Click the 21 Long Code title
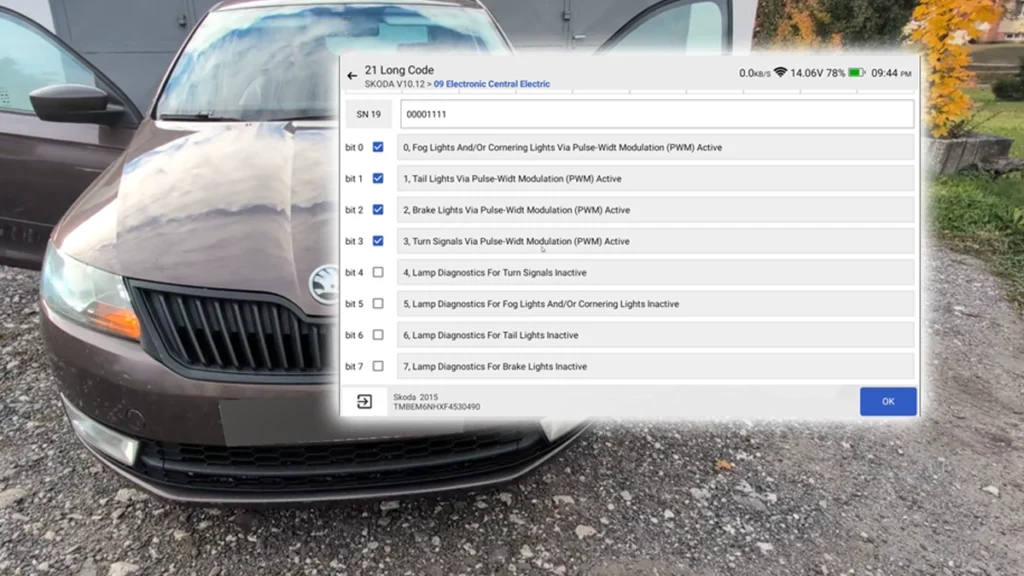Viewport: 1024px width, 576px height. click(399, 70)
